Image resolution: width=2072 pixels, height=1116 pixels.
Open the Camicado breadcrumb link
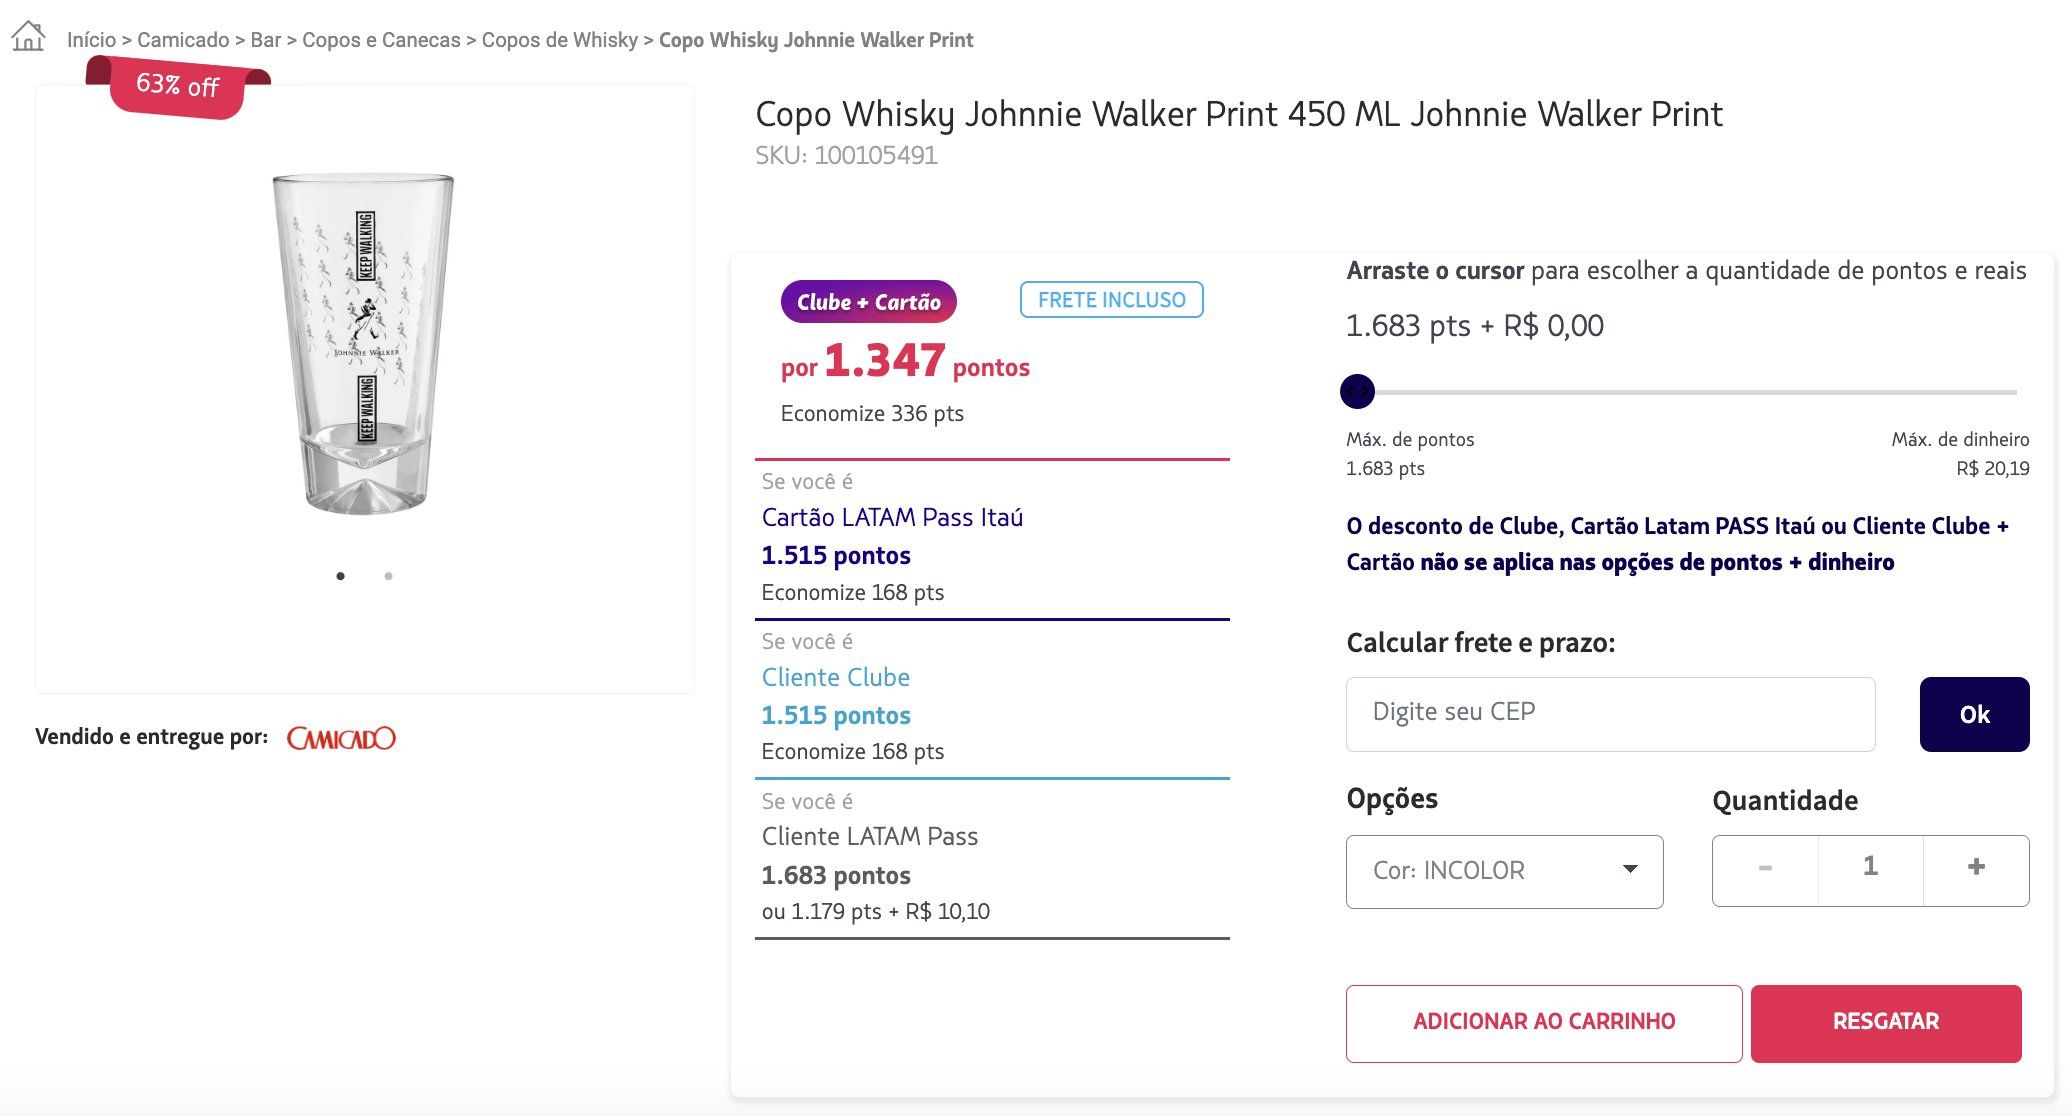point(183,40)
